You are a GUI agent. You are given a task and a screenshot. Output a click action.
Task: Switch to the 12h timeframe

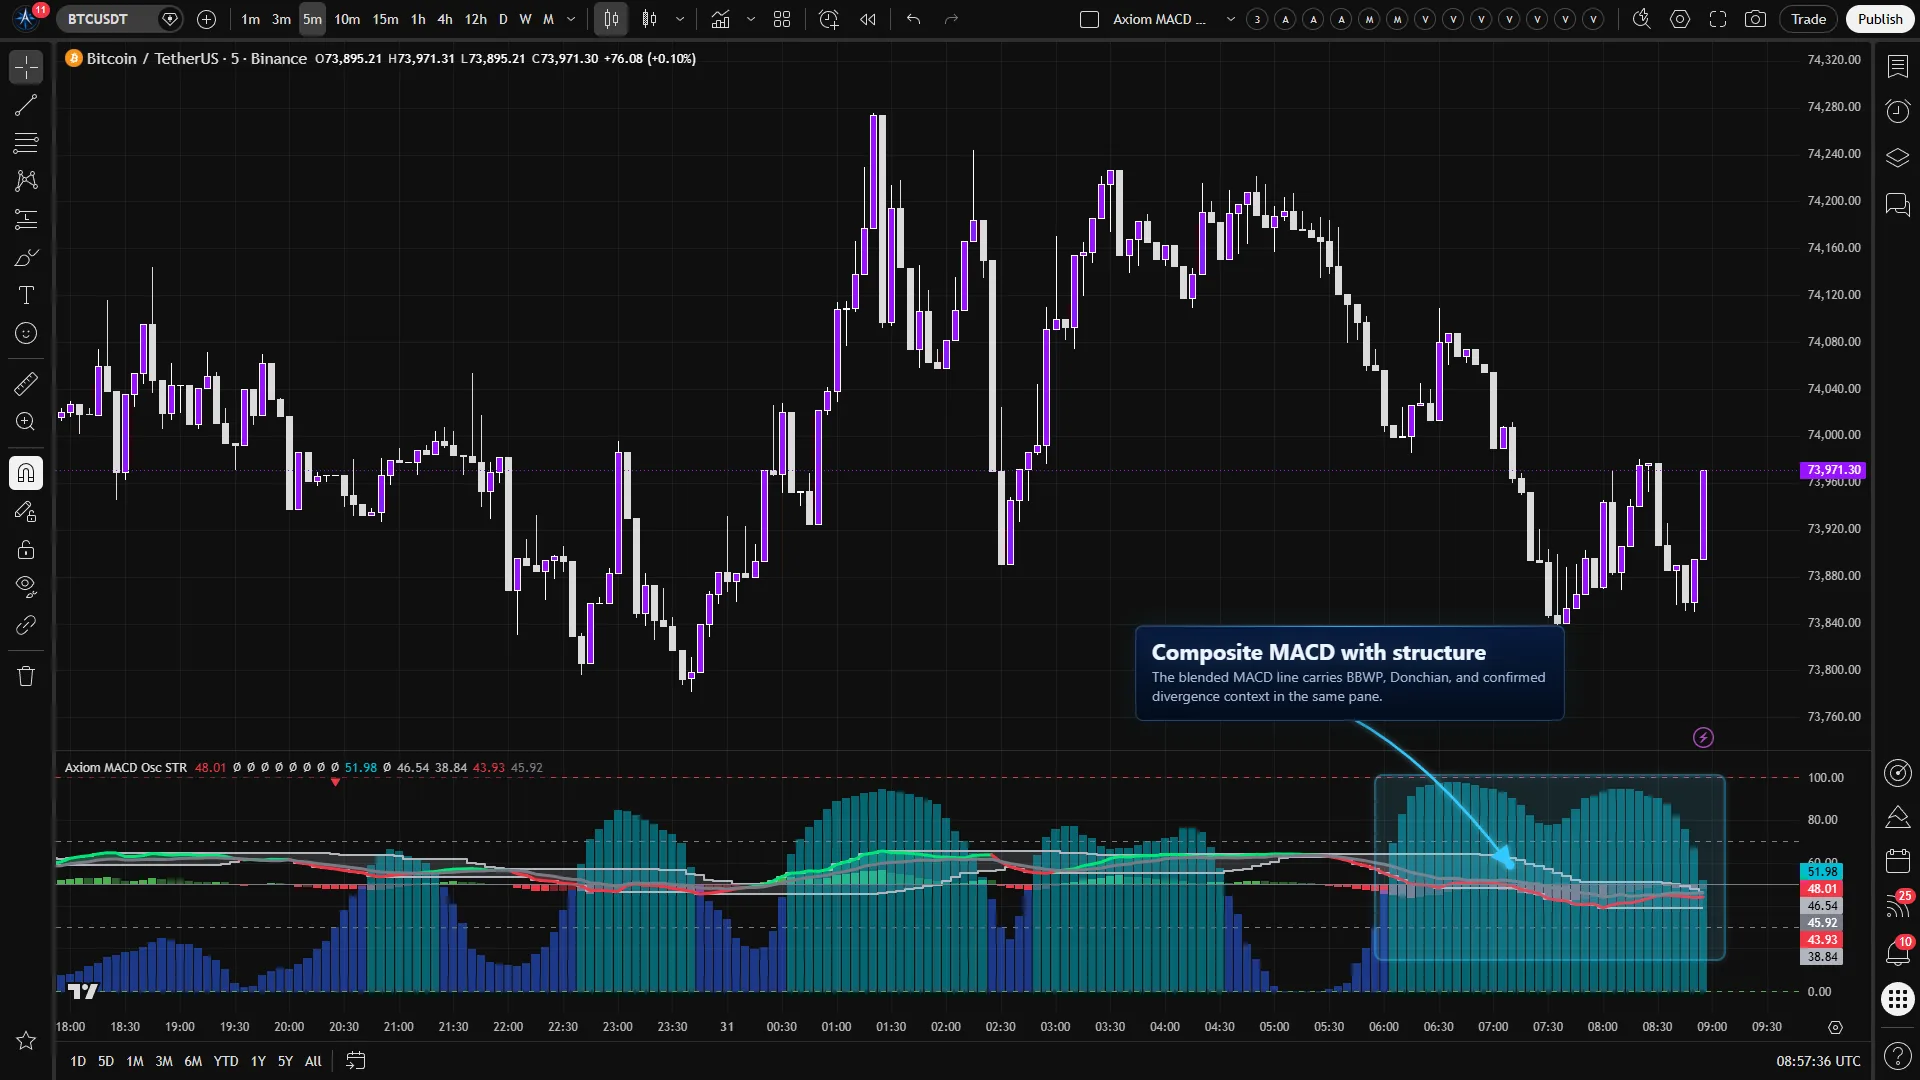pyautogui.click(x=476, y=19)
